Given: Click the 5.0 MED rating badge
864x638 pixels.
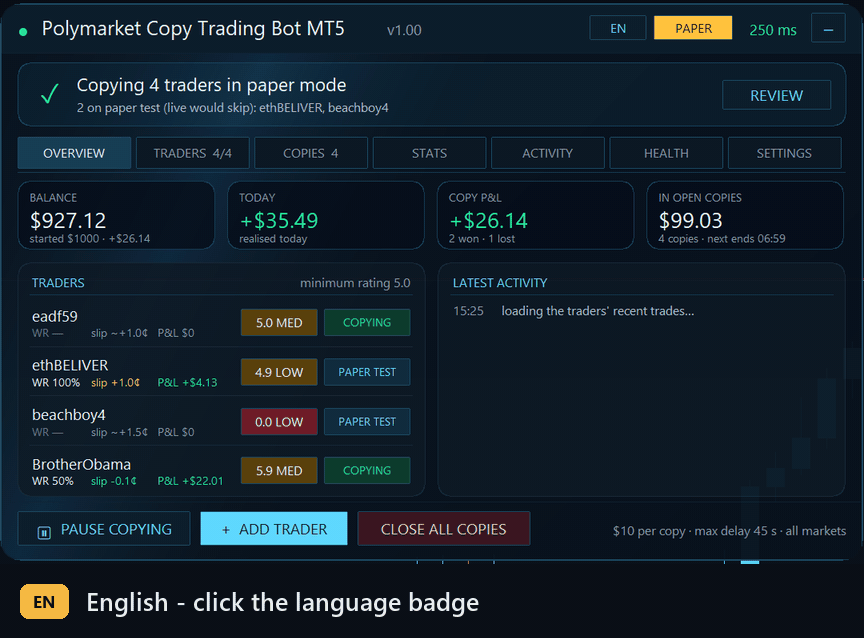Looking at the screenshot, I should [279, 322].
